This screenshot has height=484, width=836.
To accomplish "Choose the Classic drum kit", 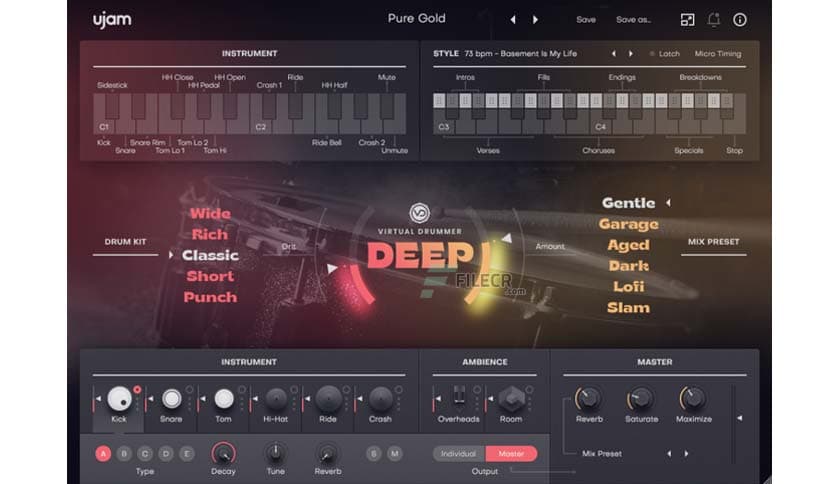I will click(210, 255).
